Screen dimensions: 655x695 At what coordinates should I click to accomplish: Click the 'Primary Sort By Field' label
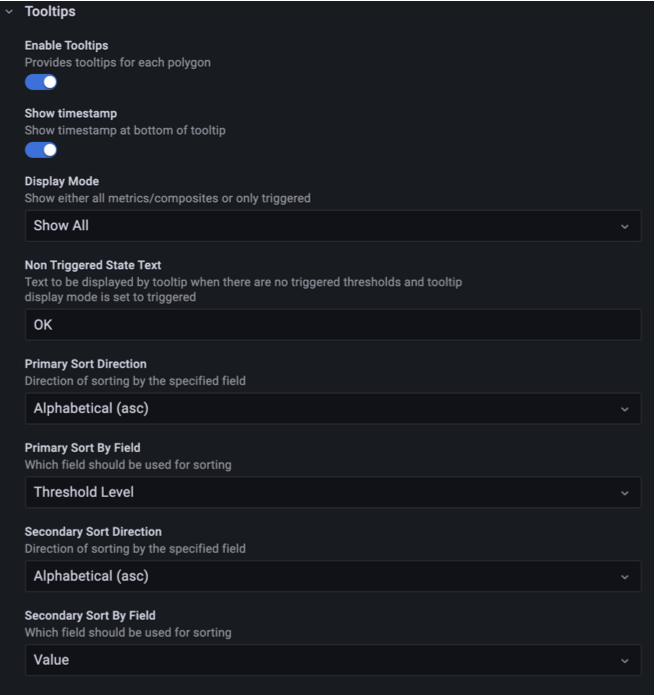click(x=82, y=448)
